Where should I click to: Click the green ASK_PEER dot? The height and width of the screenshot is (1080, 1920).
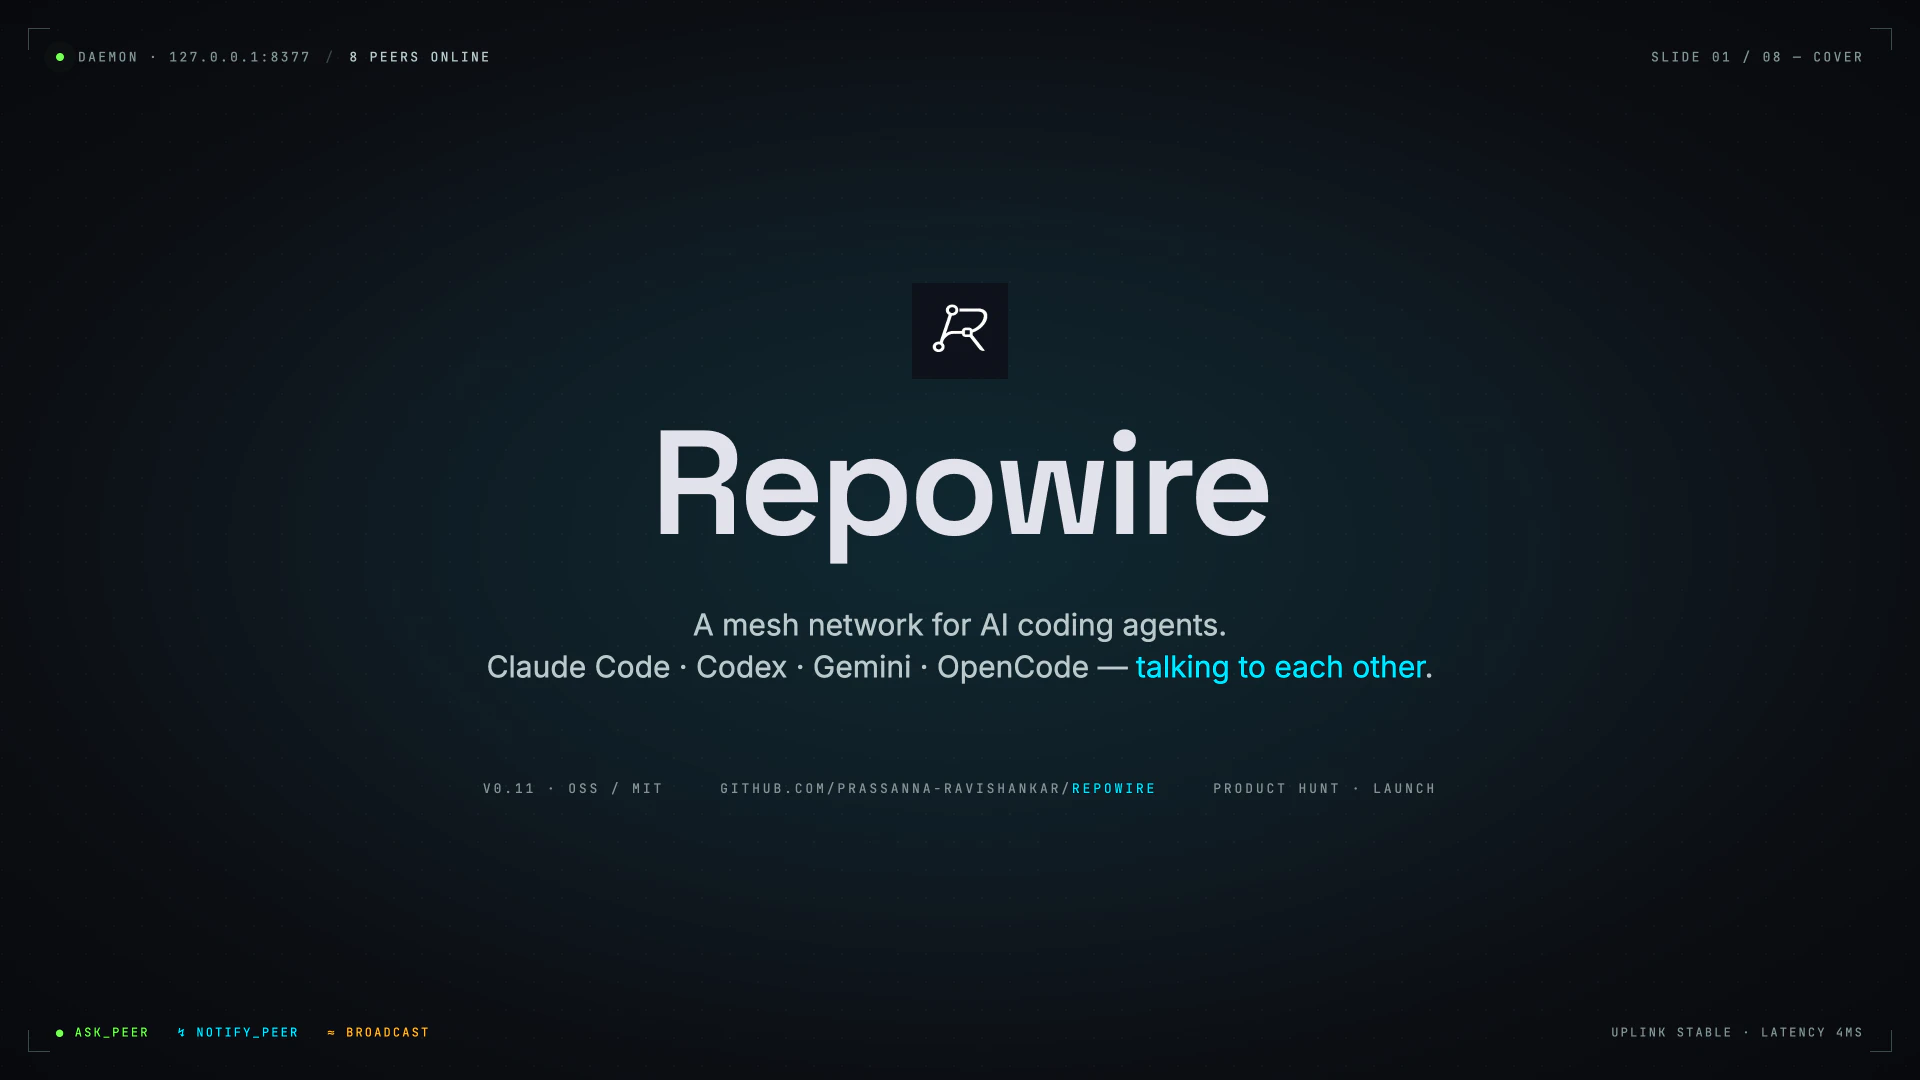coord(60,1033)
